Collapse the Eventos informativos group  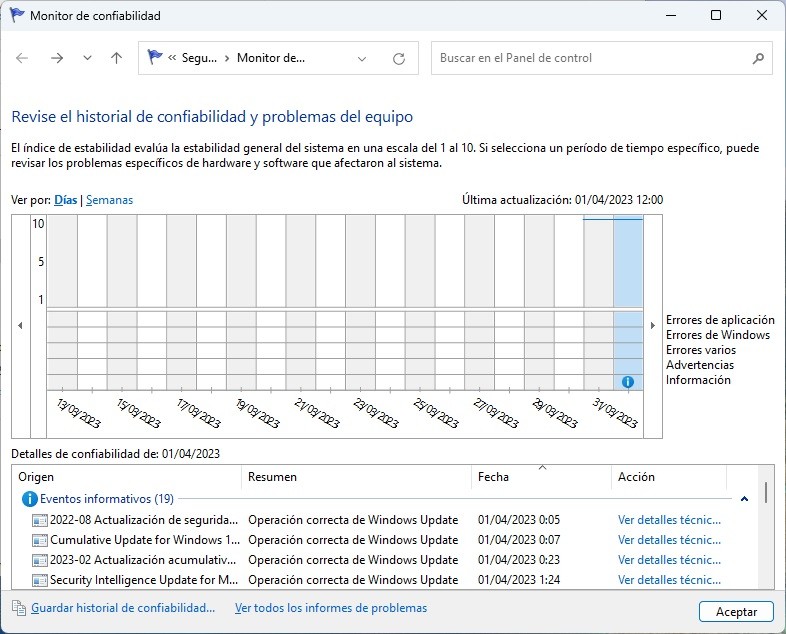744,498
